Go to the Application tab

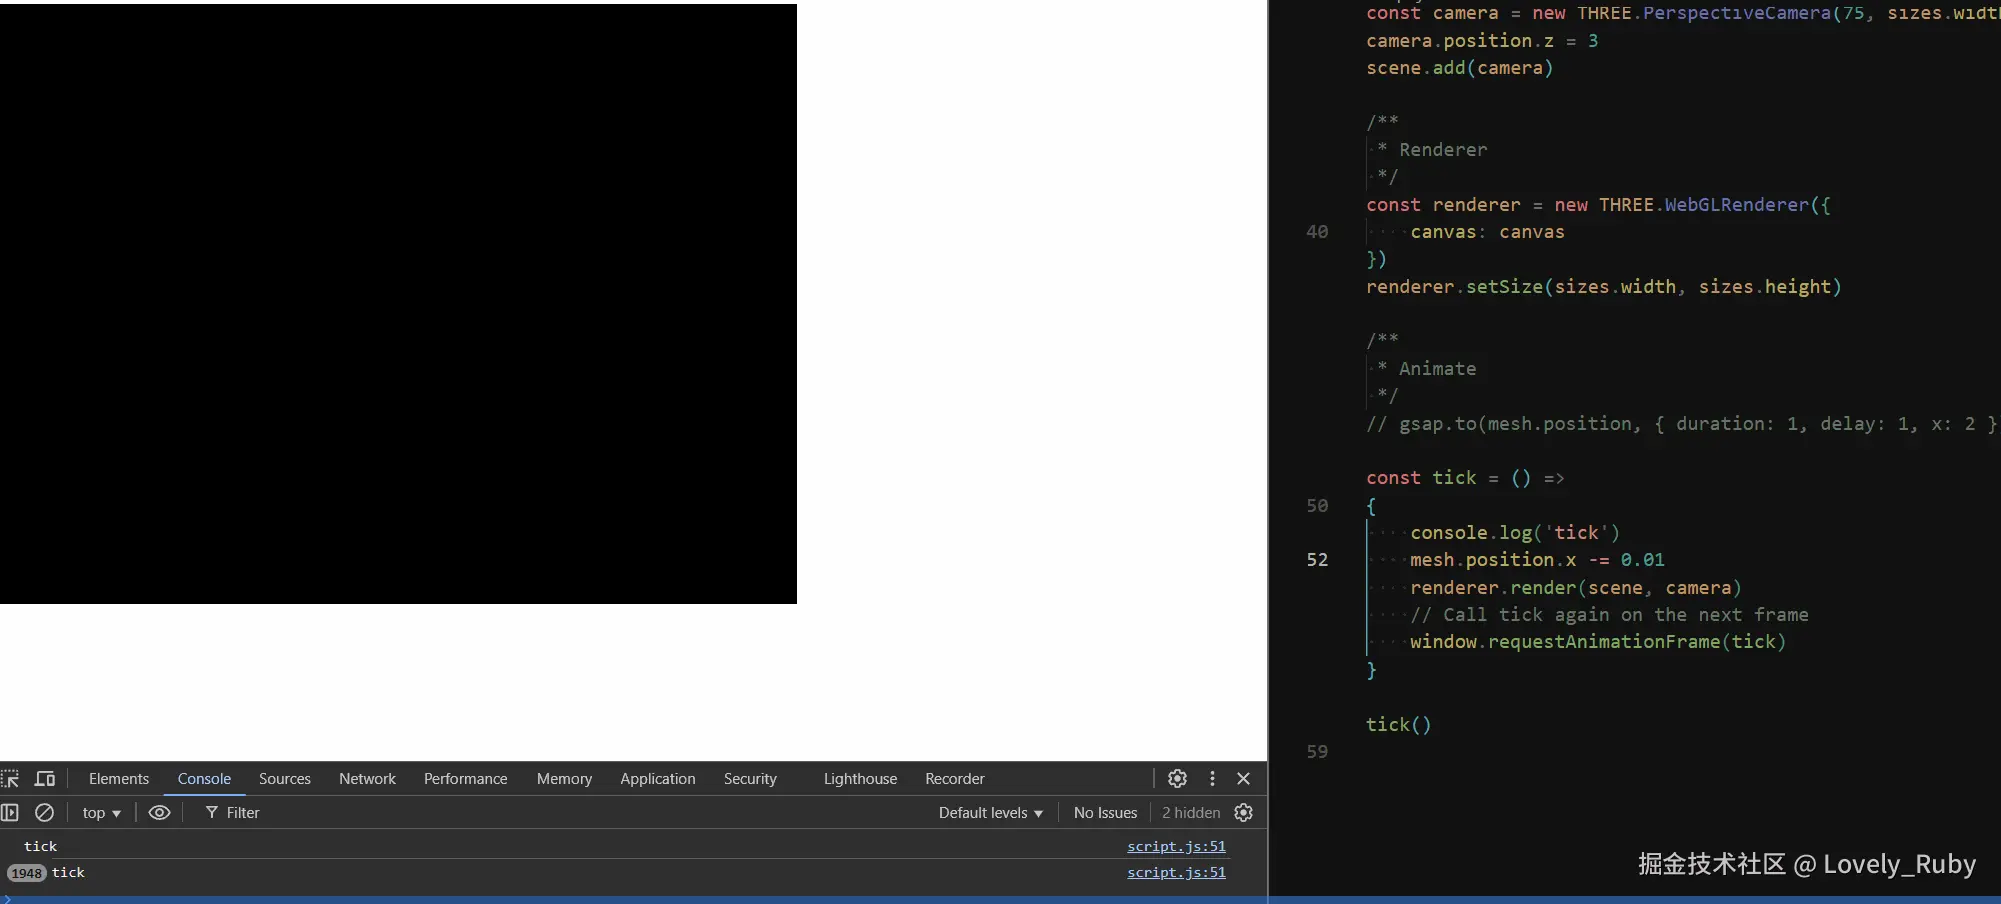tap(658, 779)
